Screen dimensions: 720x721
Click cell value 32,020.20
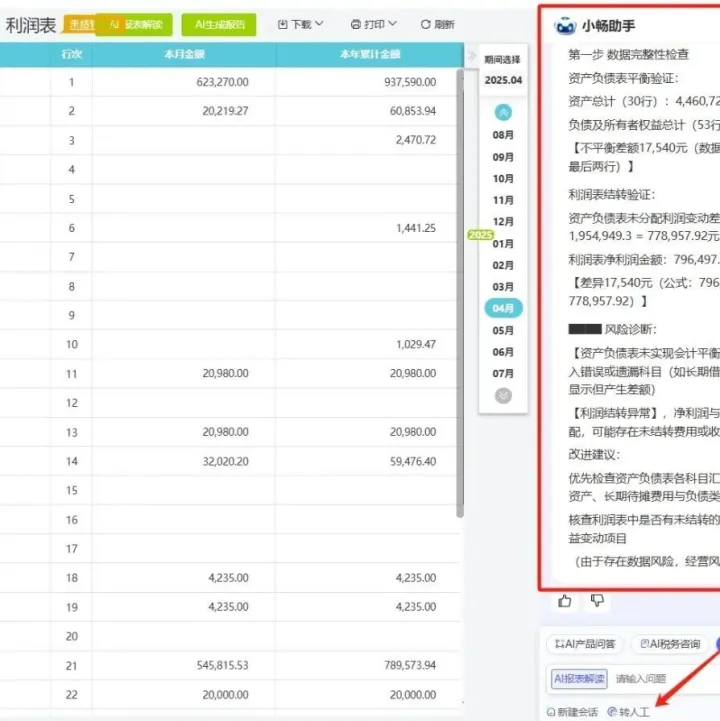pos(225,461)
